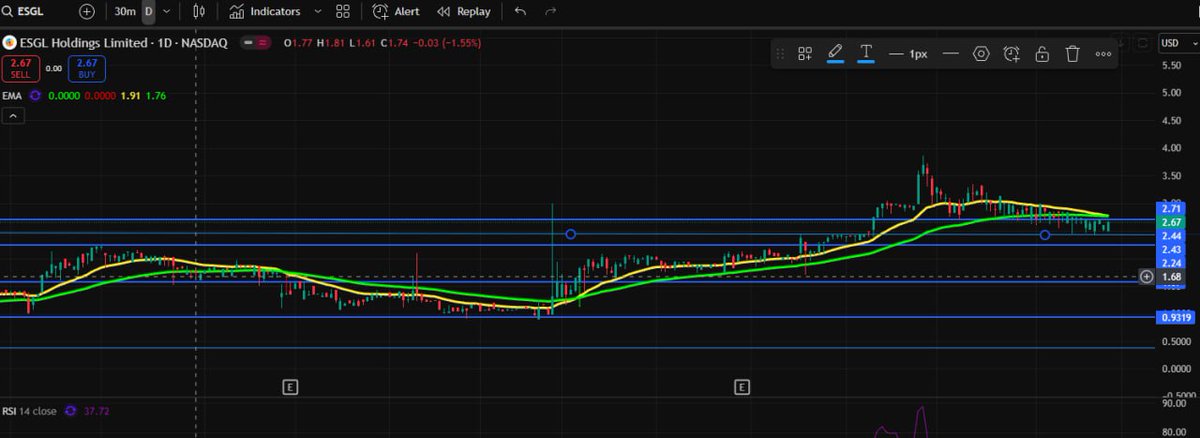Add alert on drawing clock icon
Screen dimensions: 1200x438
pos(1012,54)
